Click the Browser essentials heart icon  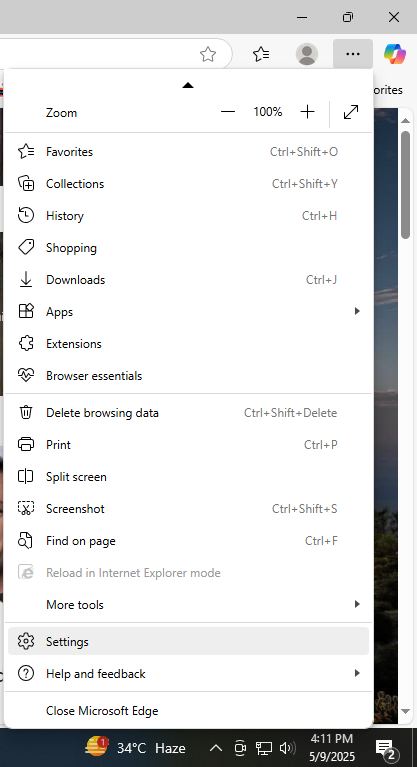point(26,376)
